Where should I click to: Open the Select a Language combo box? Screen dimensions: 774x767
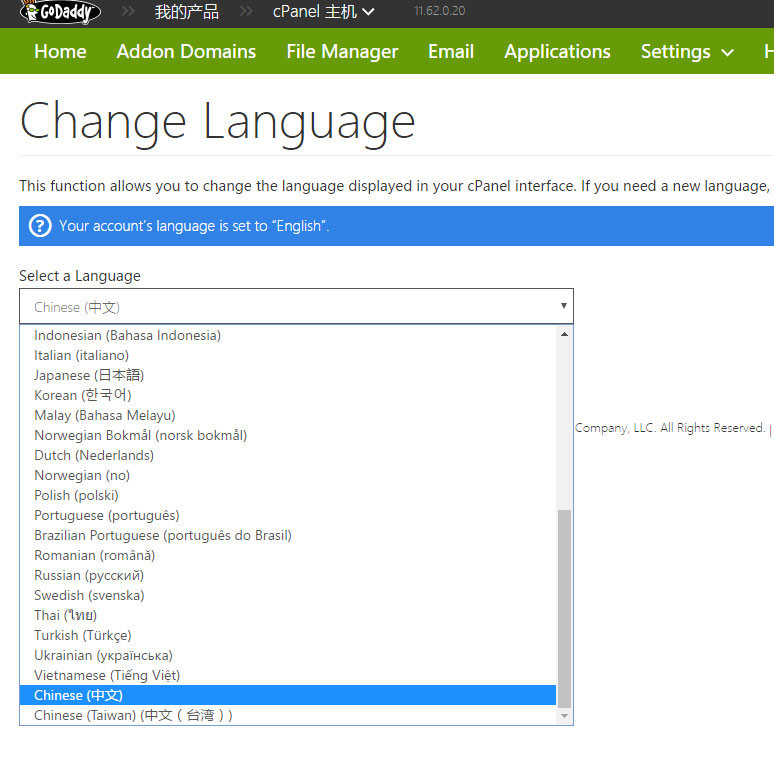click(x=296, y=307)
